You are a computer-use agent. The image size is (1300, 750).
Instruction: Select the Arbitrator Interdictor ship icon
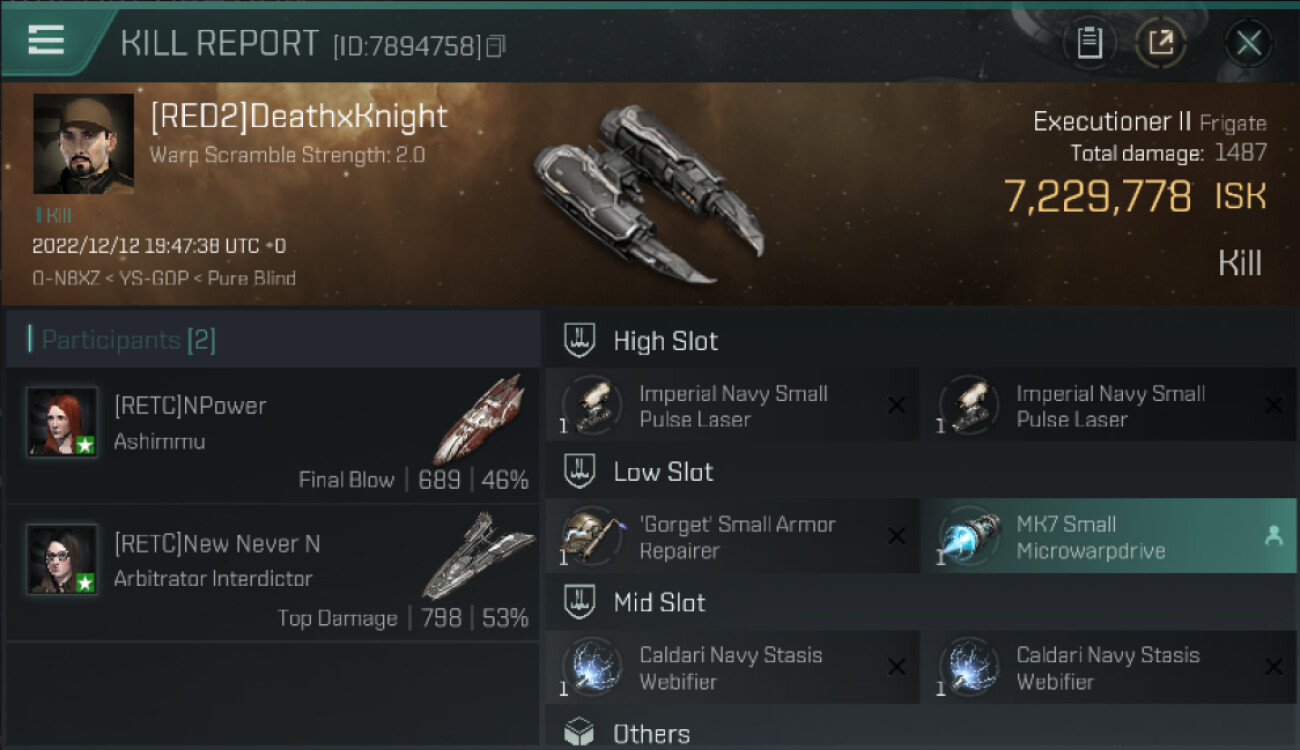(x=478, y=555)
